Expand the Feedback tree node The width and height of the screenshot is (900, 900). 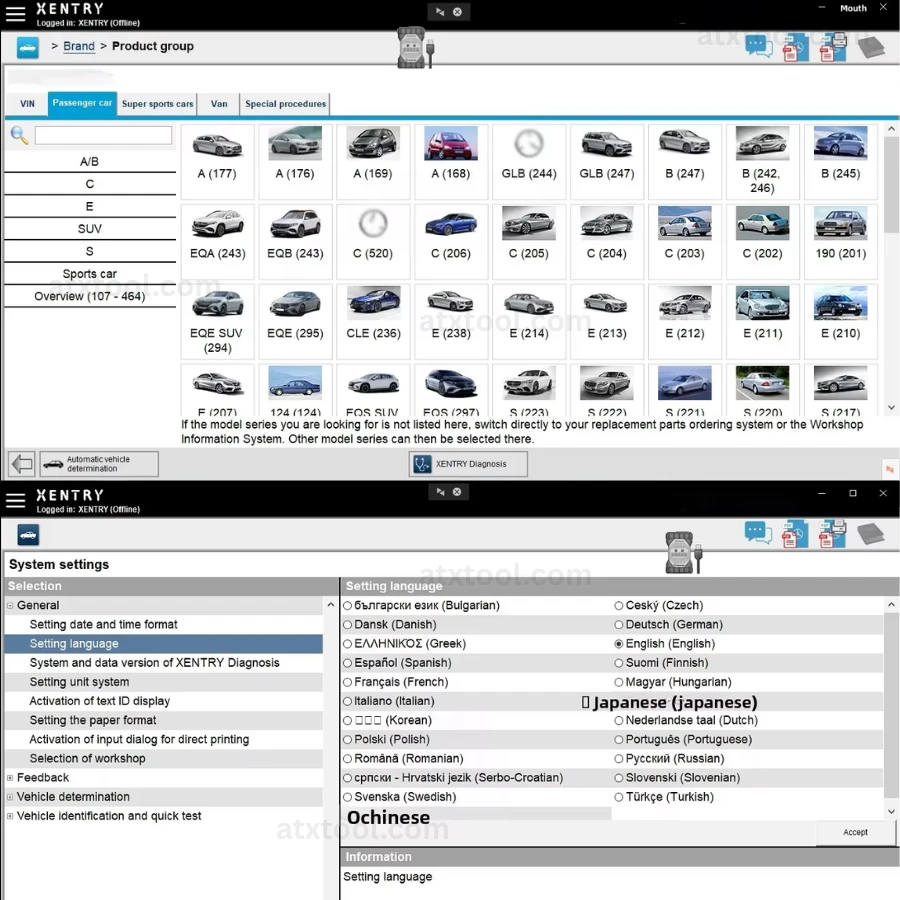tap(10, 778)
